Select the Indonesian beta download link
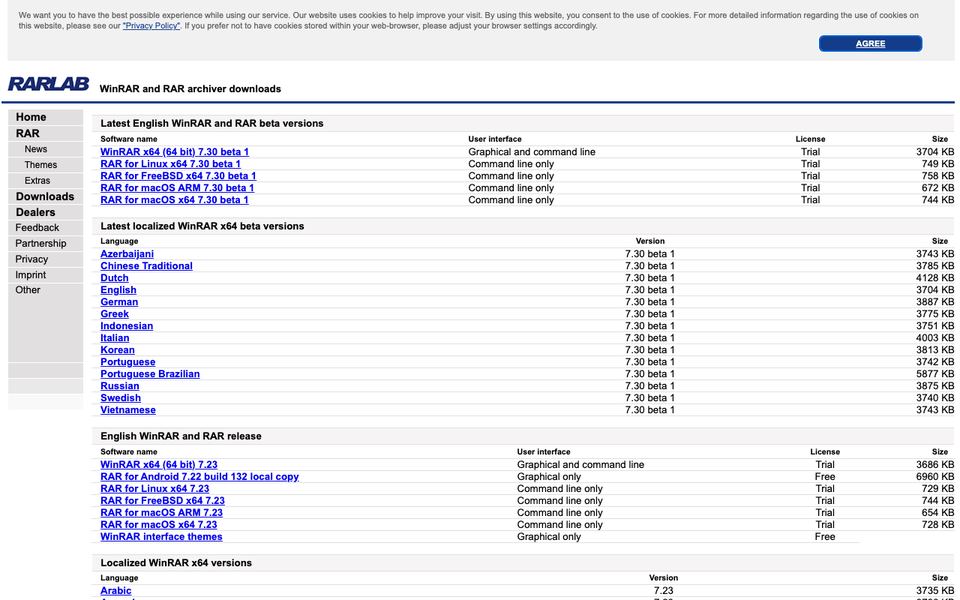Image resolution: width=960 pixels, height=600 pixels. point(127,326)
